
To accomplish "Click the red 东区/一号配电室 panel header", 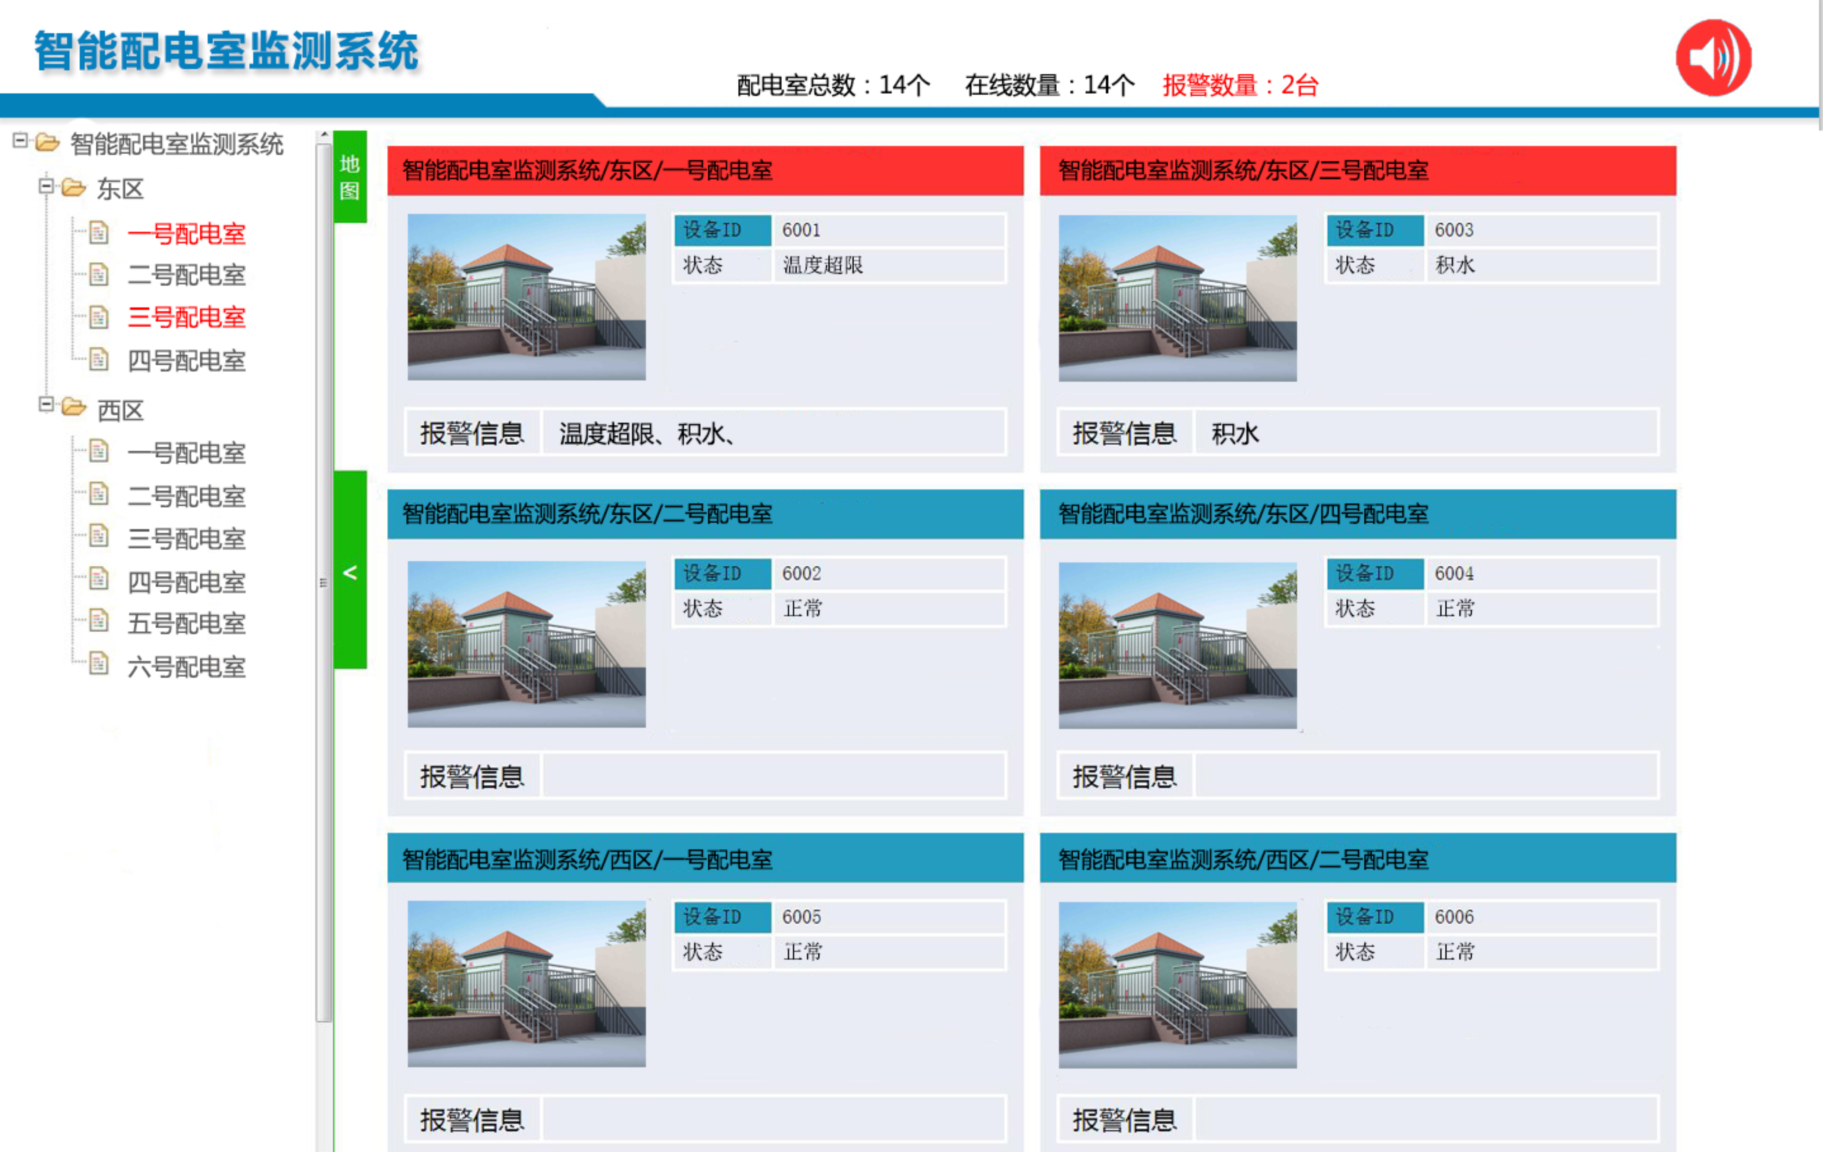I will tap(705, 171).
